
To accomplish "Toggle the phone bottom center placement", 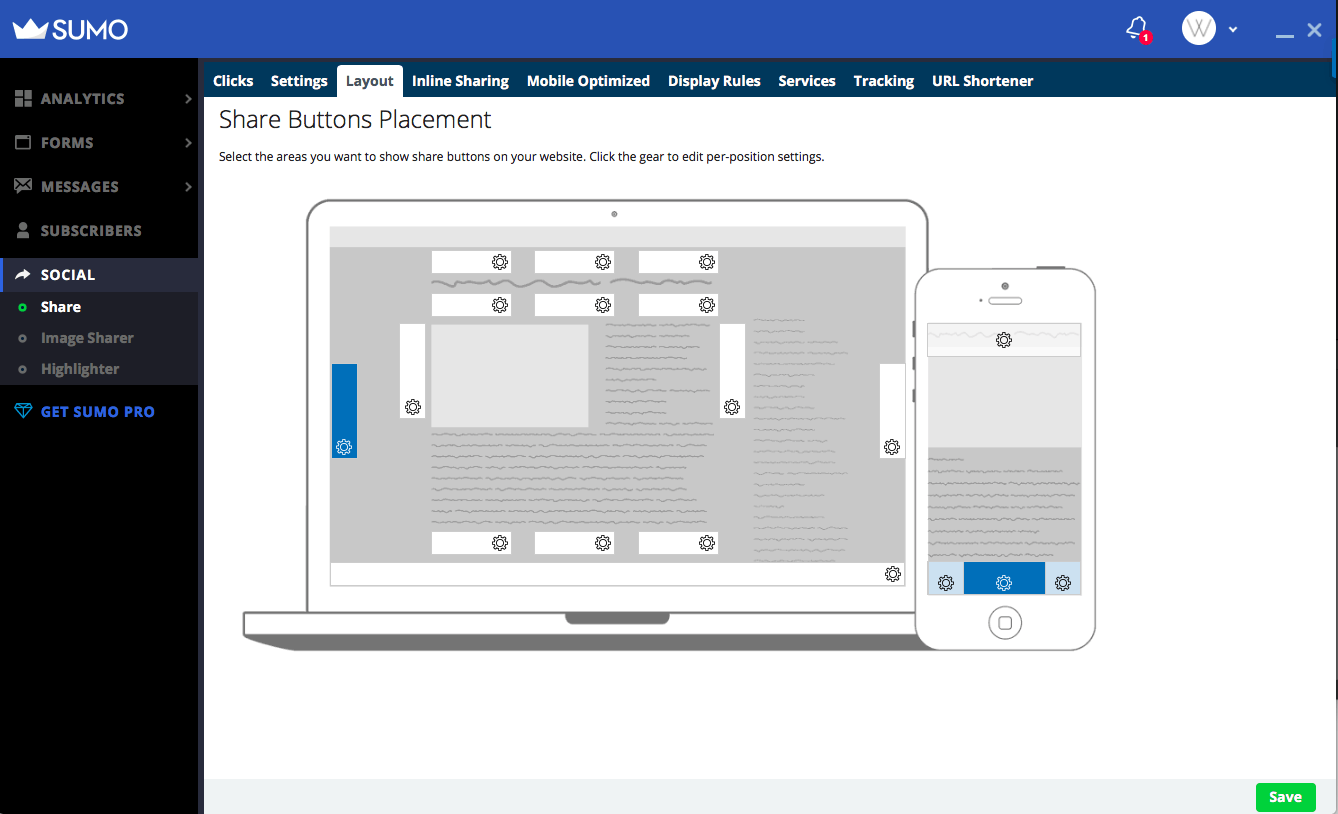I will pos(1004,578).
